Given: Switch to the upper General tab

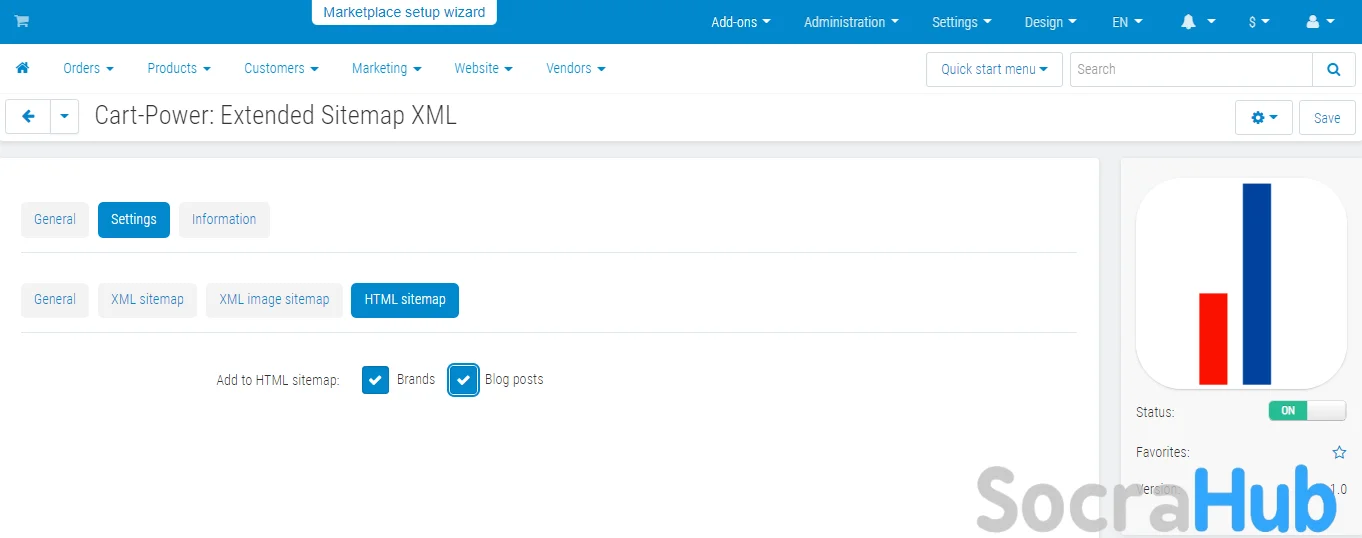Looking at the screenshot, I should pyautogui.click(x=55, y=220).
